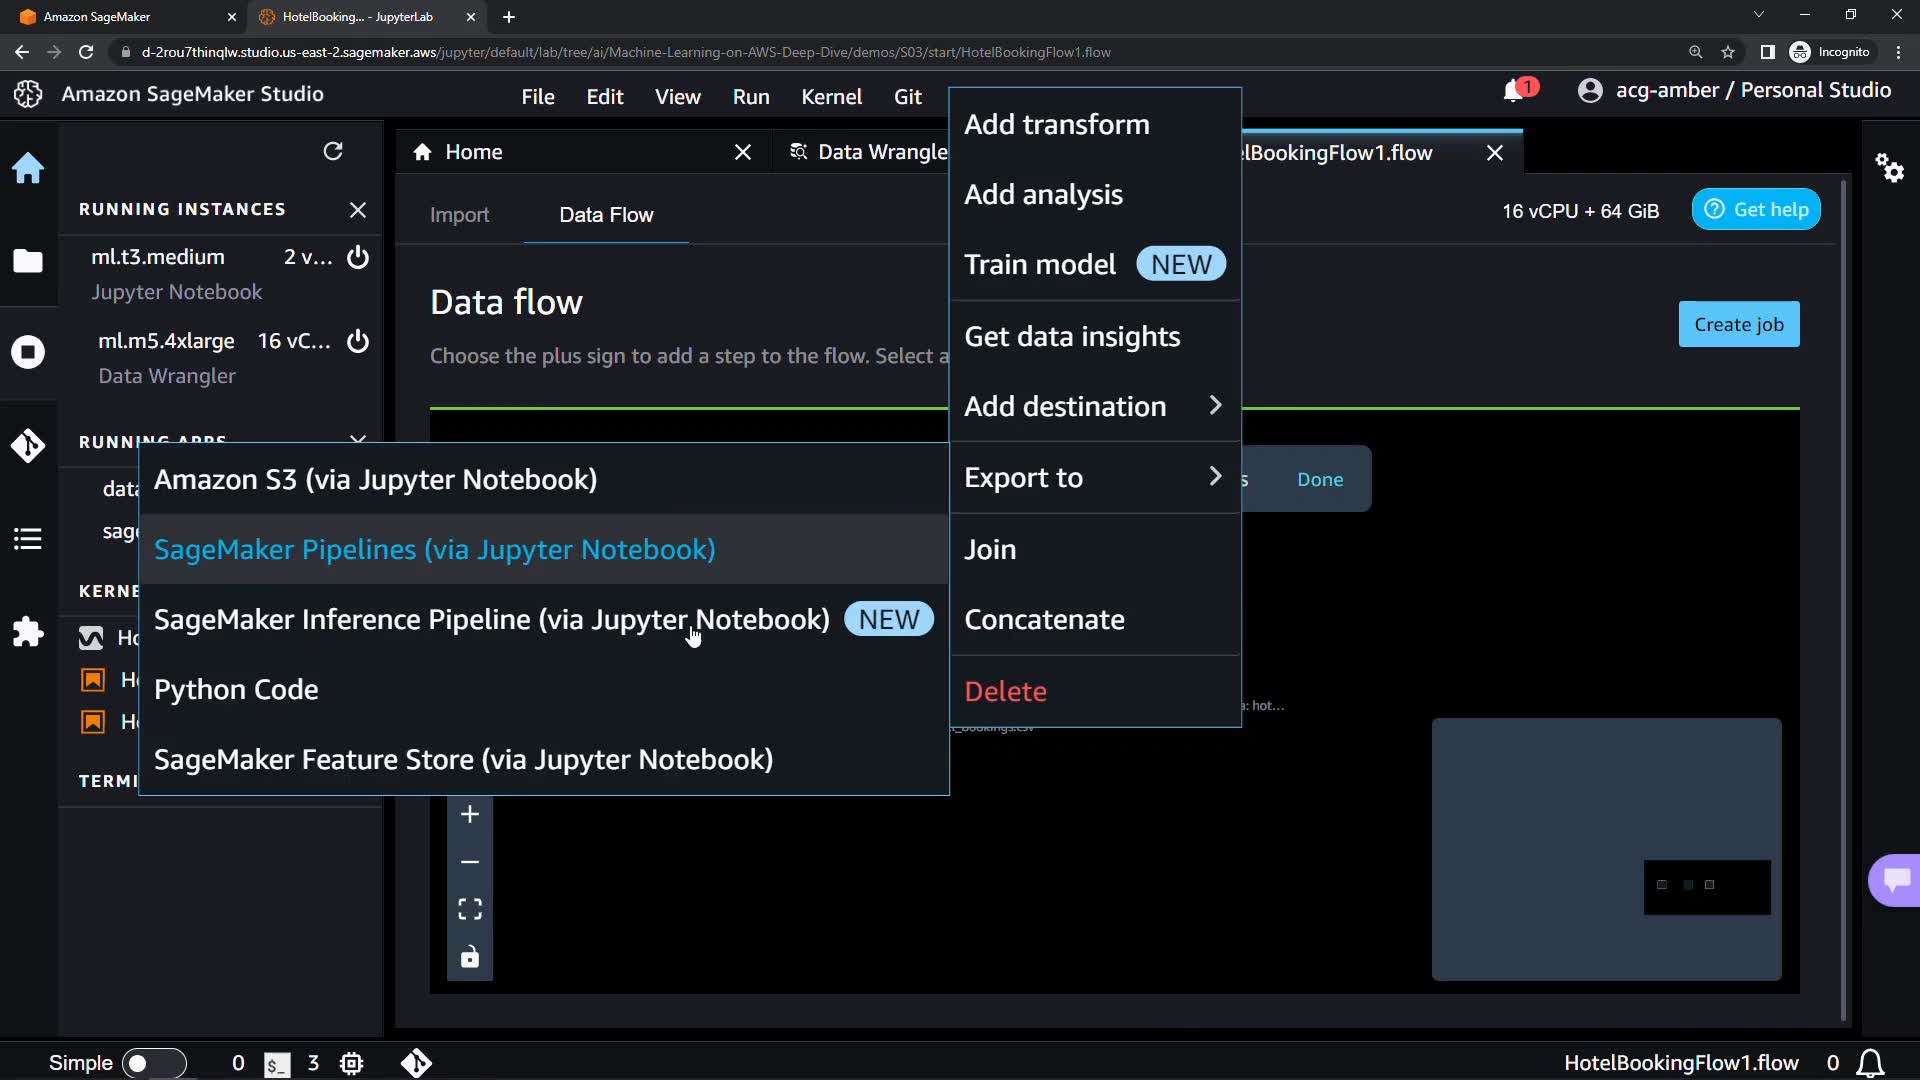
Task: Shut down the ml.m5.4xlarge instance
Action: 357,341
